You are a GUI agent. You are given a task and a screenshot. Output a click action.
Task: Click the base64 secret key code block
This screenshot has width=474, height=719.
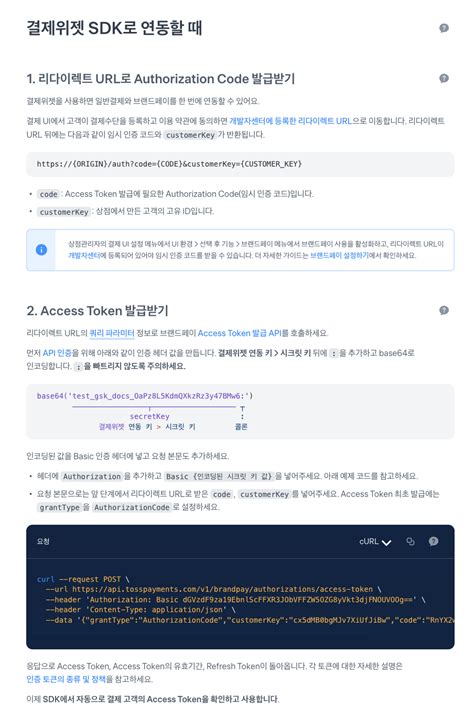[x=240, y=411]
